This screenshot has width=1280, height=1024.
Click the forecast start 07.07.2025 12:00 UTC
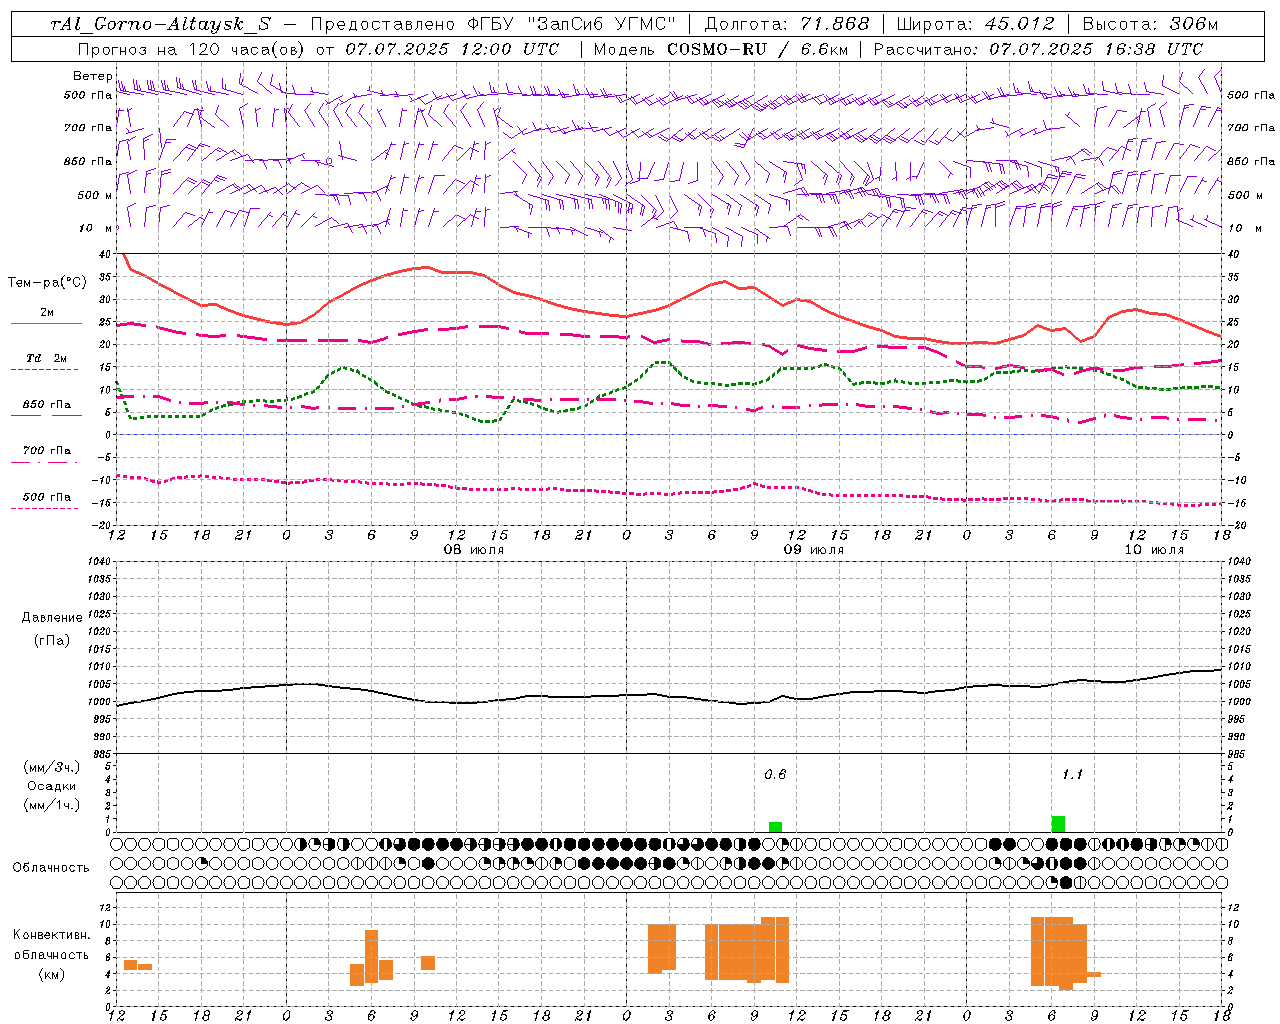pos(452,49)
